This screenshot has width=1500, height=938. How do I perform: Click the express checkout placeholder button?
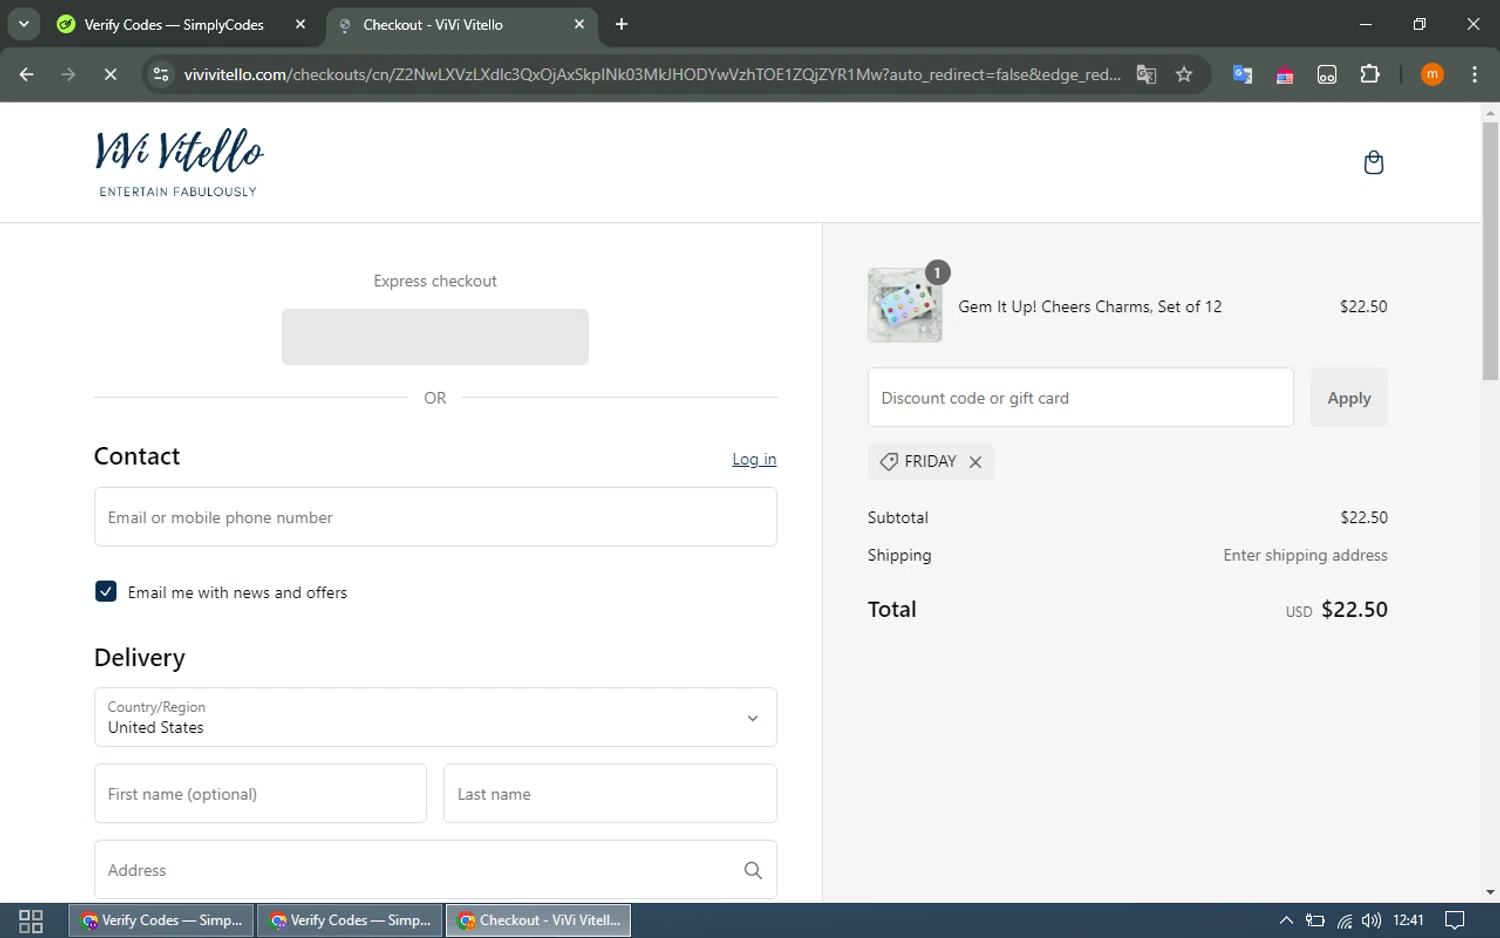click(435, 337)
